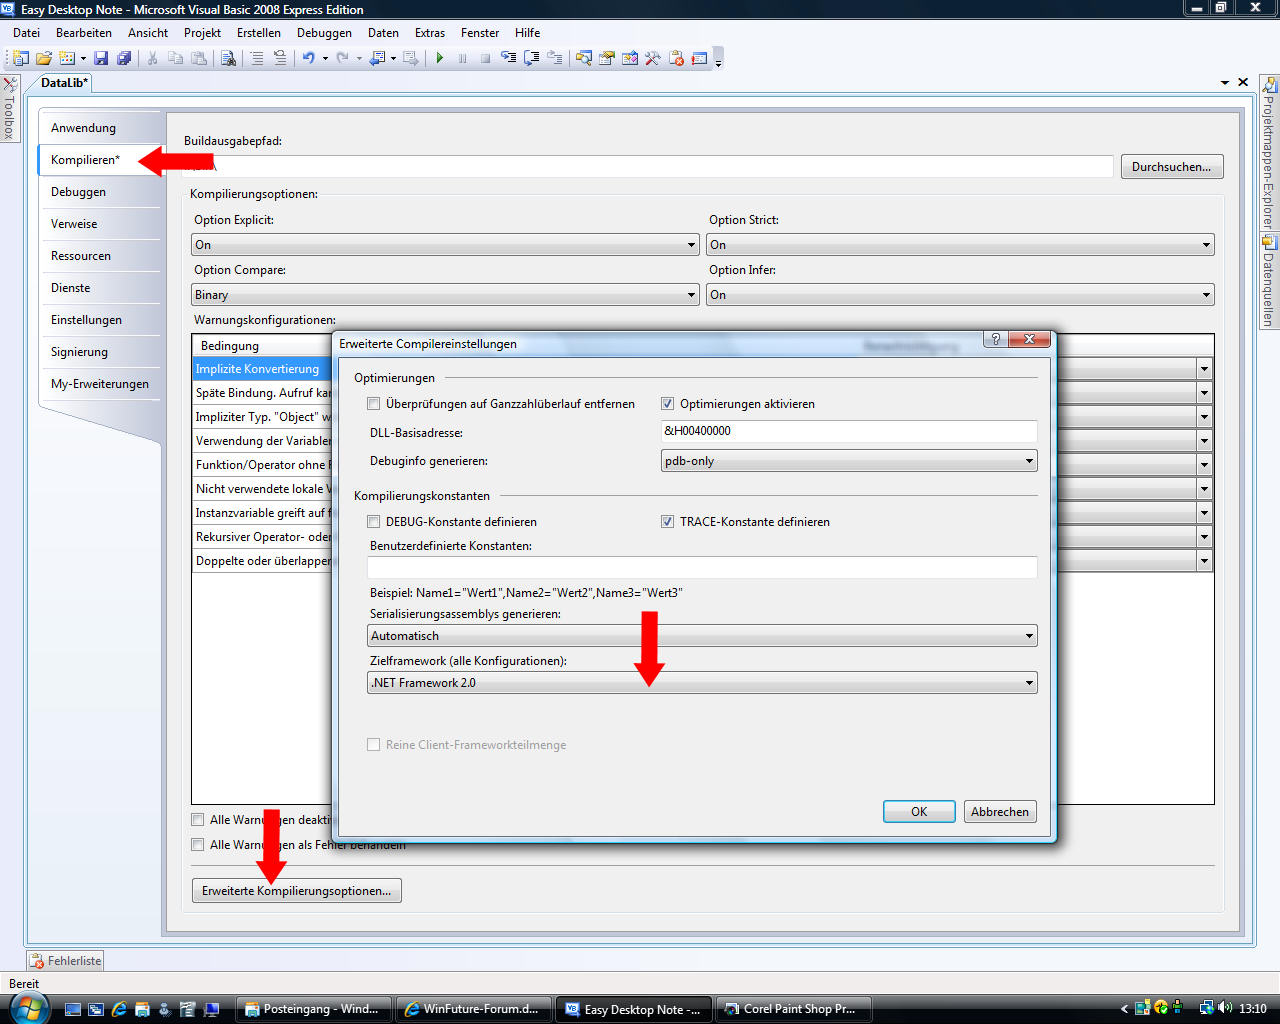Click the Save (floppy disk) toolbar icon
This screenshot has width=1280, height=1024.
tap(101, 59)
